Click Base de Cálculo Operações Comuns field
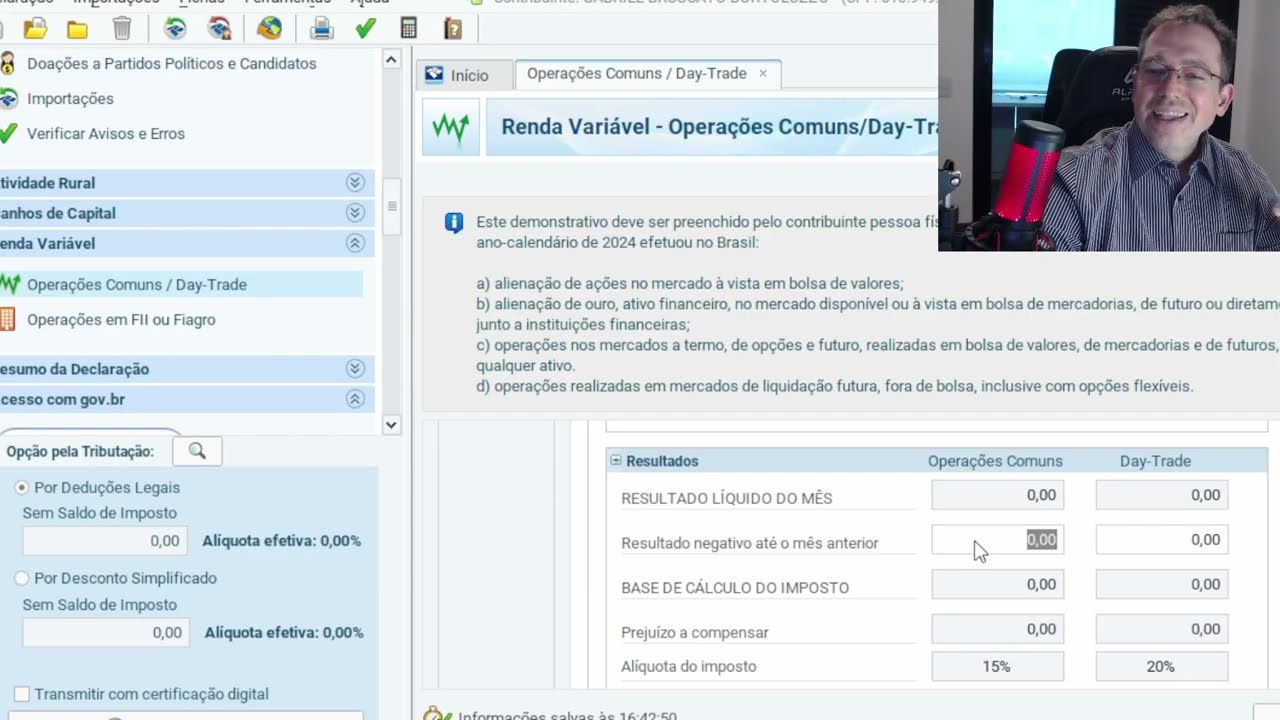The image size is (1280, 720). click(997, 584)
